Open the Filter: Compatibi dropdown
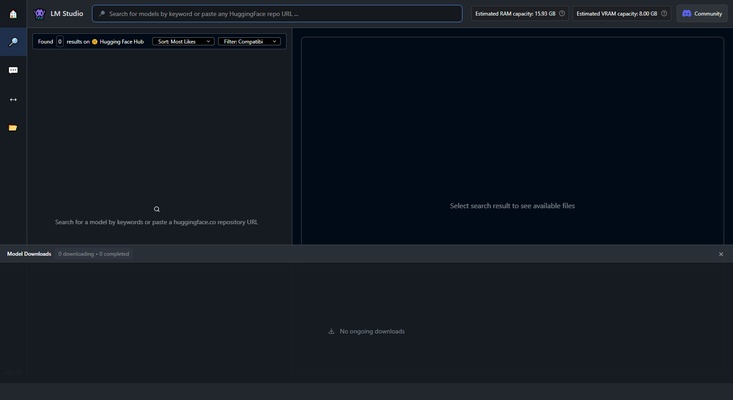The image size is (733, 400). 249,42
